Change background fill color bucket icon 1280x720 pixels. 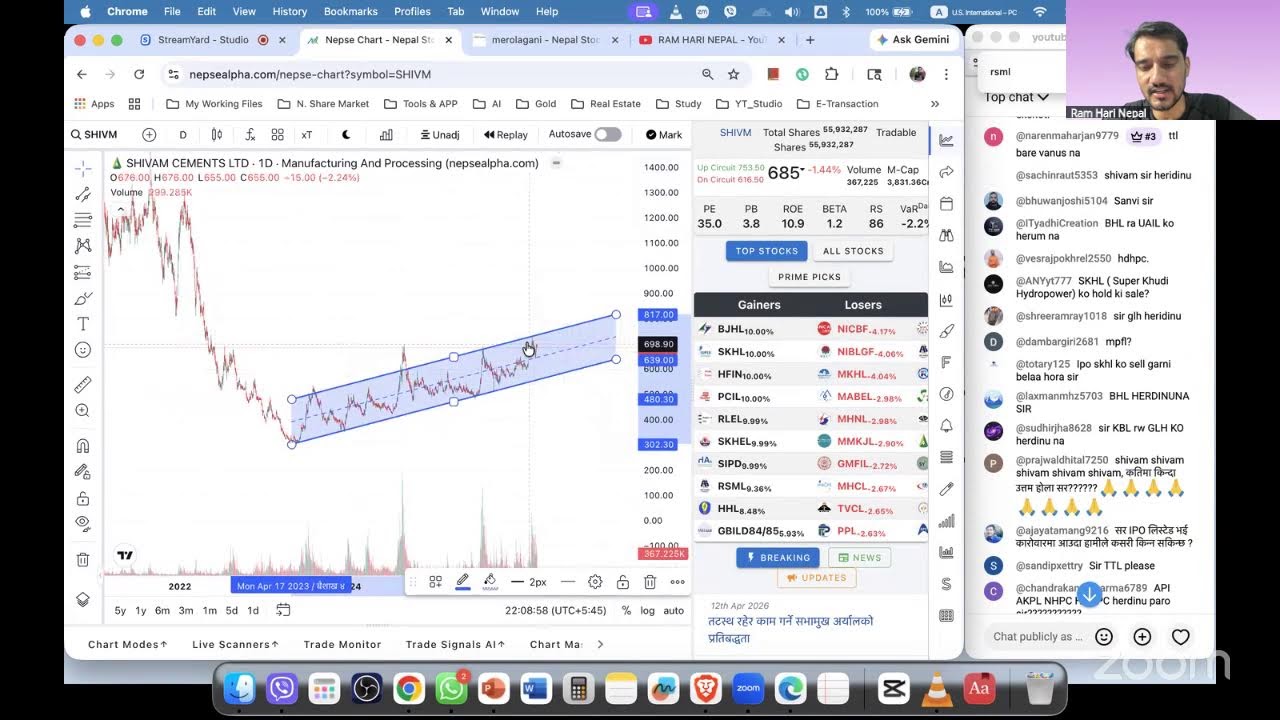[x=490, y=581]
